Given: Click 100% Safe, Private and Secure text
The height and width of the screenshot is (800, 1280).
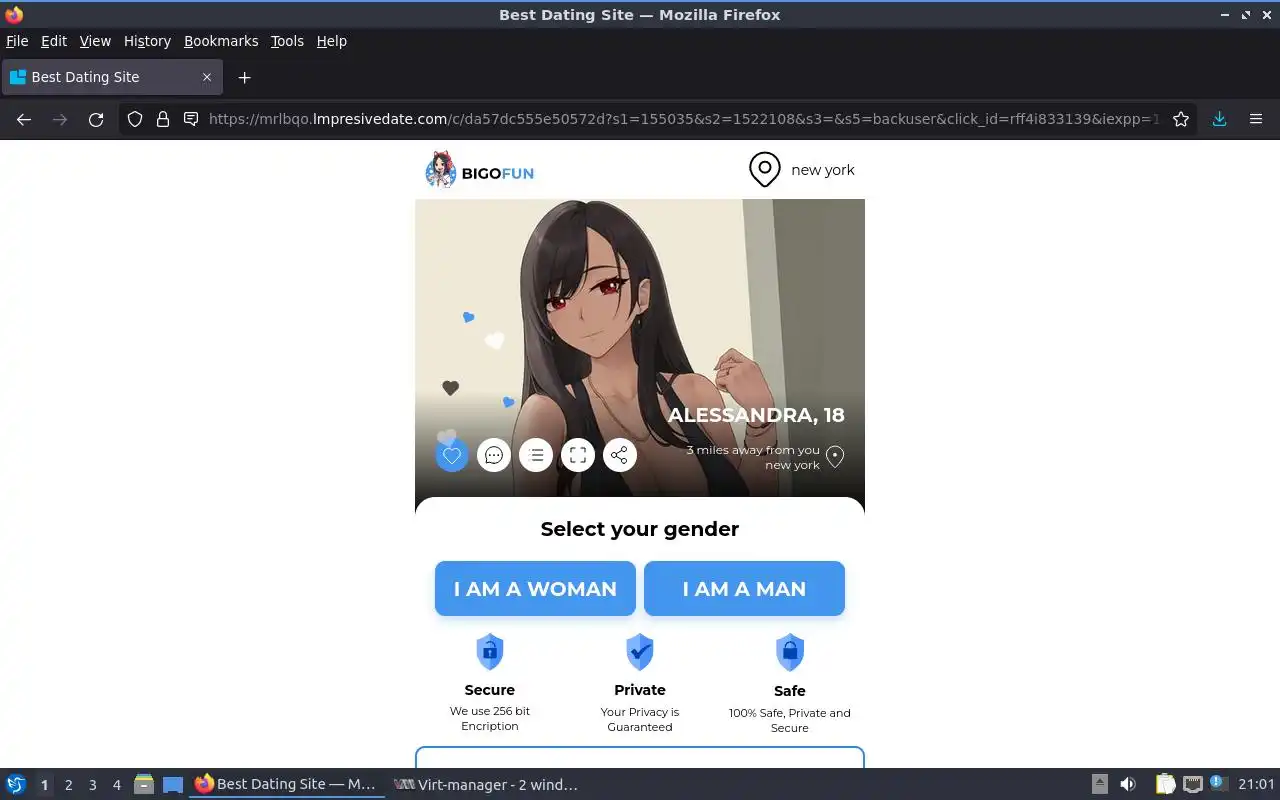Looking at the screenshot, I should point(790,720).
